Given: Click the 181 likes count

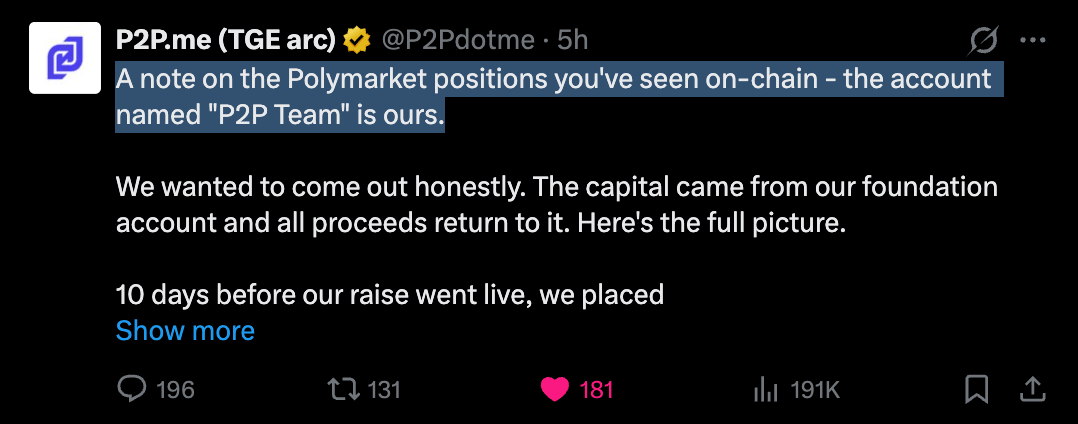Looking at the screenshot, I should 596,389.
